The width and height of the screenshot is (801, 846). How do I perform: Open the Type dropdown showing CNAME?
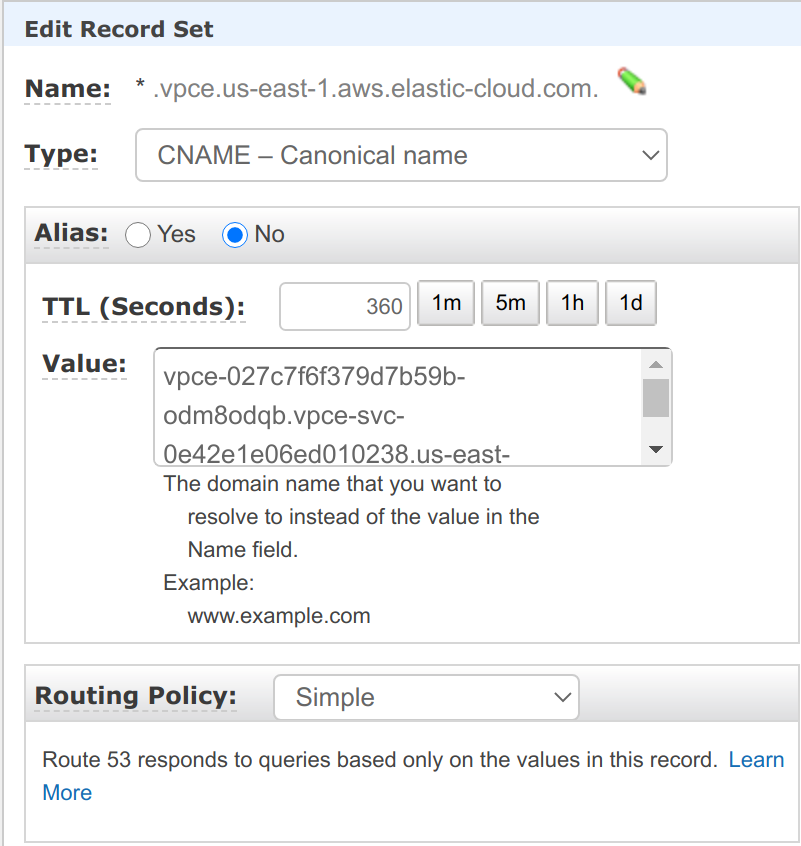coord(401,156)
